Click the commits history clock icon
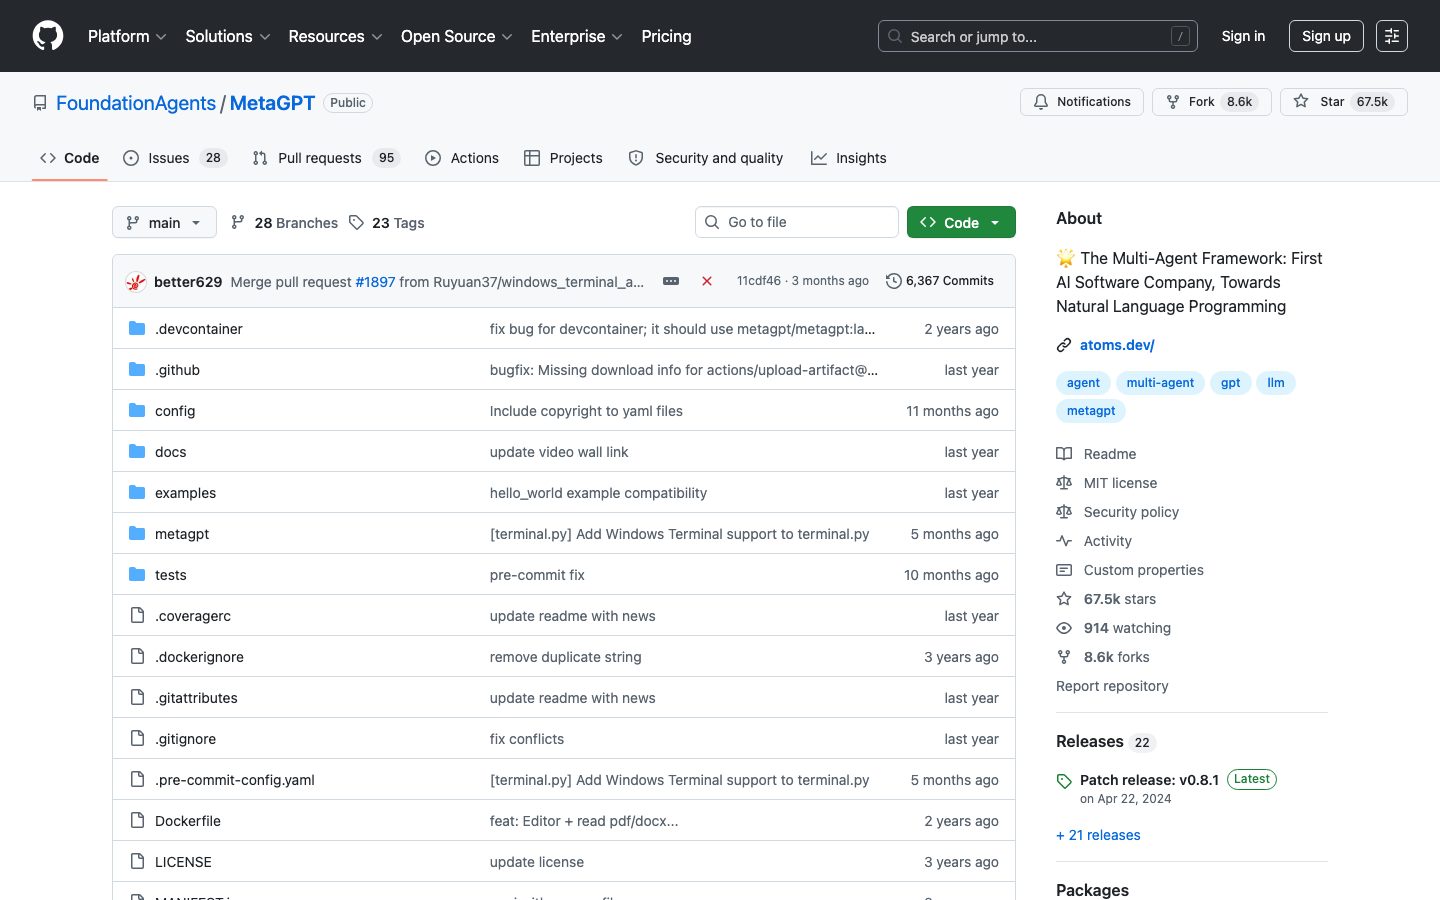Image resolution: width=1440 pixels, height=900 pixels. tap(894, 281)
